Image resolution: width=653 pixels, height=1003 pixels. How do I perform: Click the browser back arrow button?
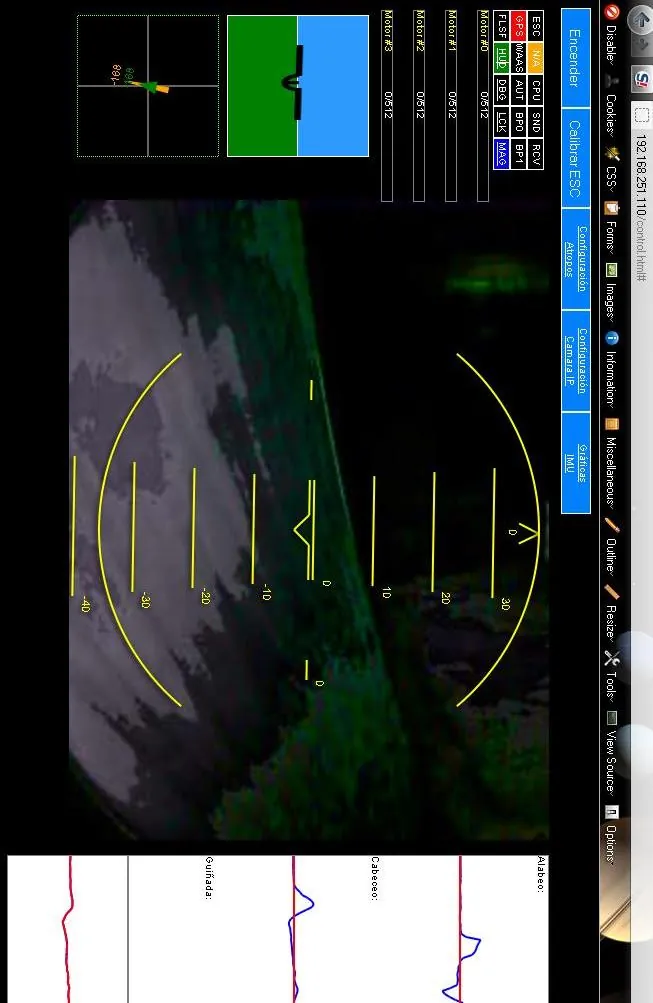pos(640,20)
